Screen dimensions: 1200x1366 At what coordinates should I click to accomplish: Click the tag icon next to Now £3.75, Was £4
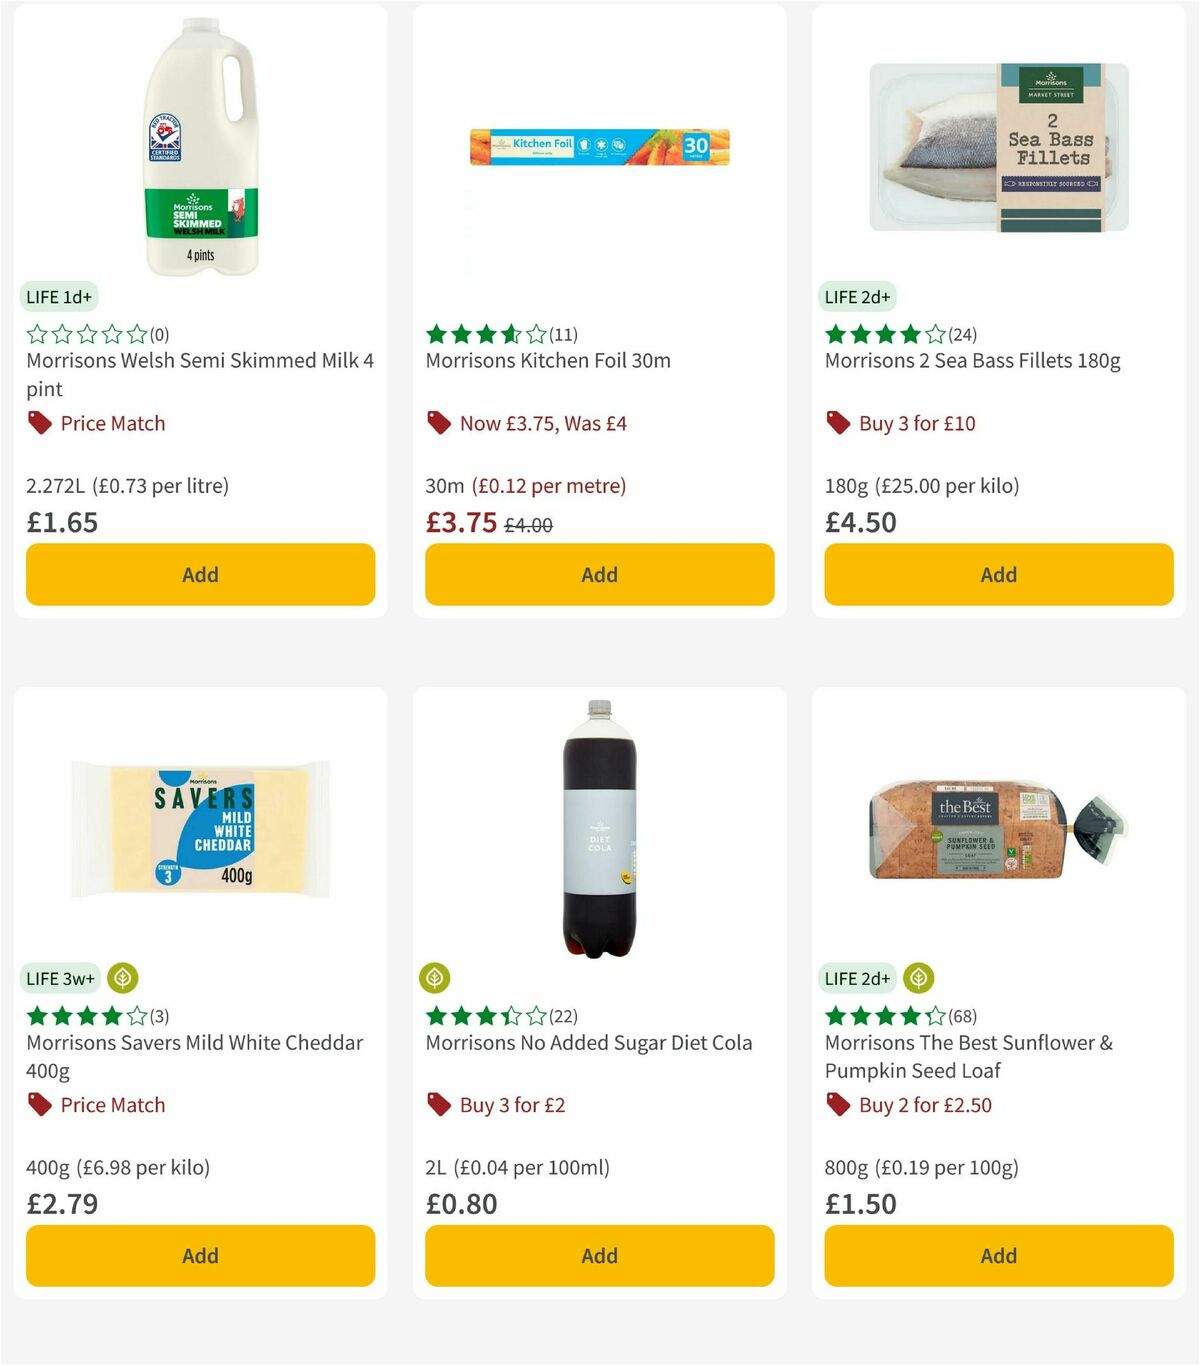click(x=438, y=423)
